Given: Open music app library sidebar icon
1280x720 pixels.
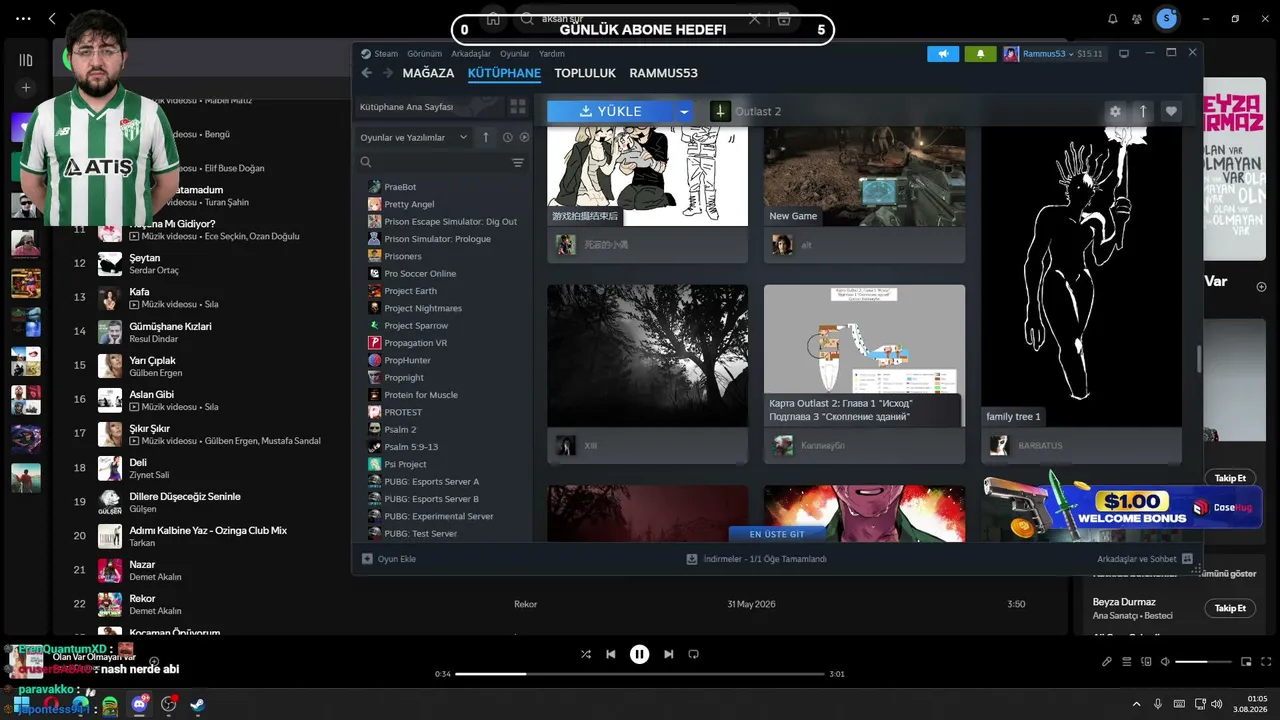Looking at the screenshot, I should (26, 60).
